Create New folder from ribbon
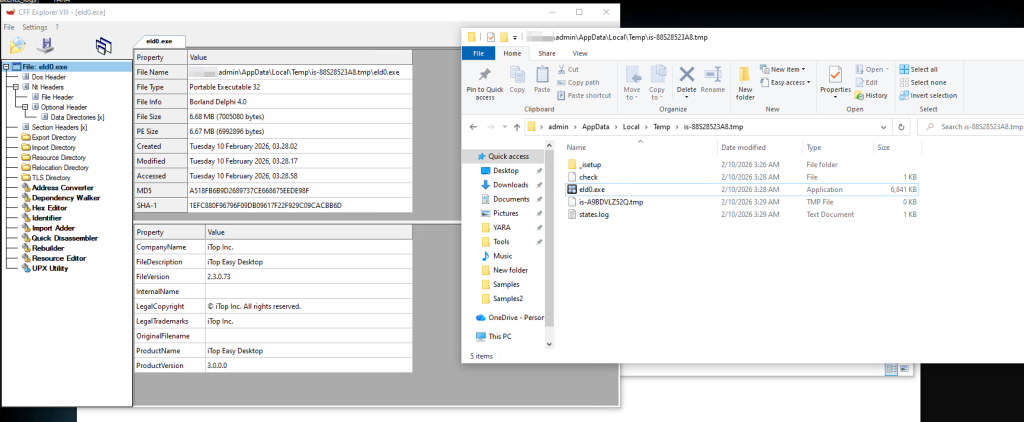1024x422 pixels. (x=745, y=83)
